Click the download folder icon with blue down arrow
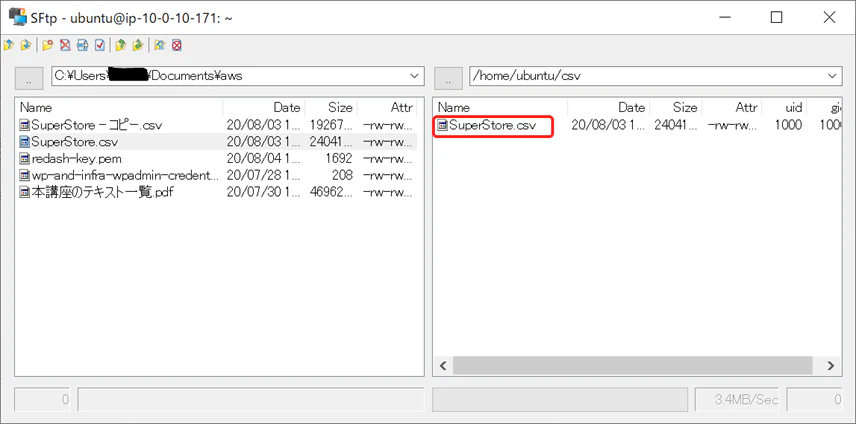Screen dimensions: 856x424 click(x=25, y=45)
